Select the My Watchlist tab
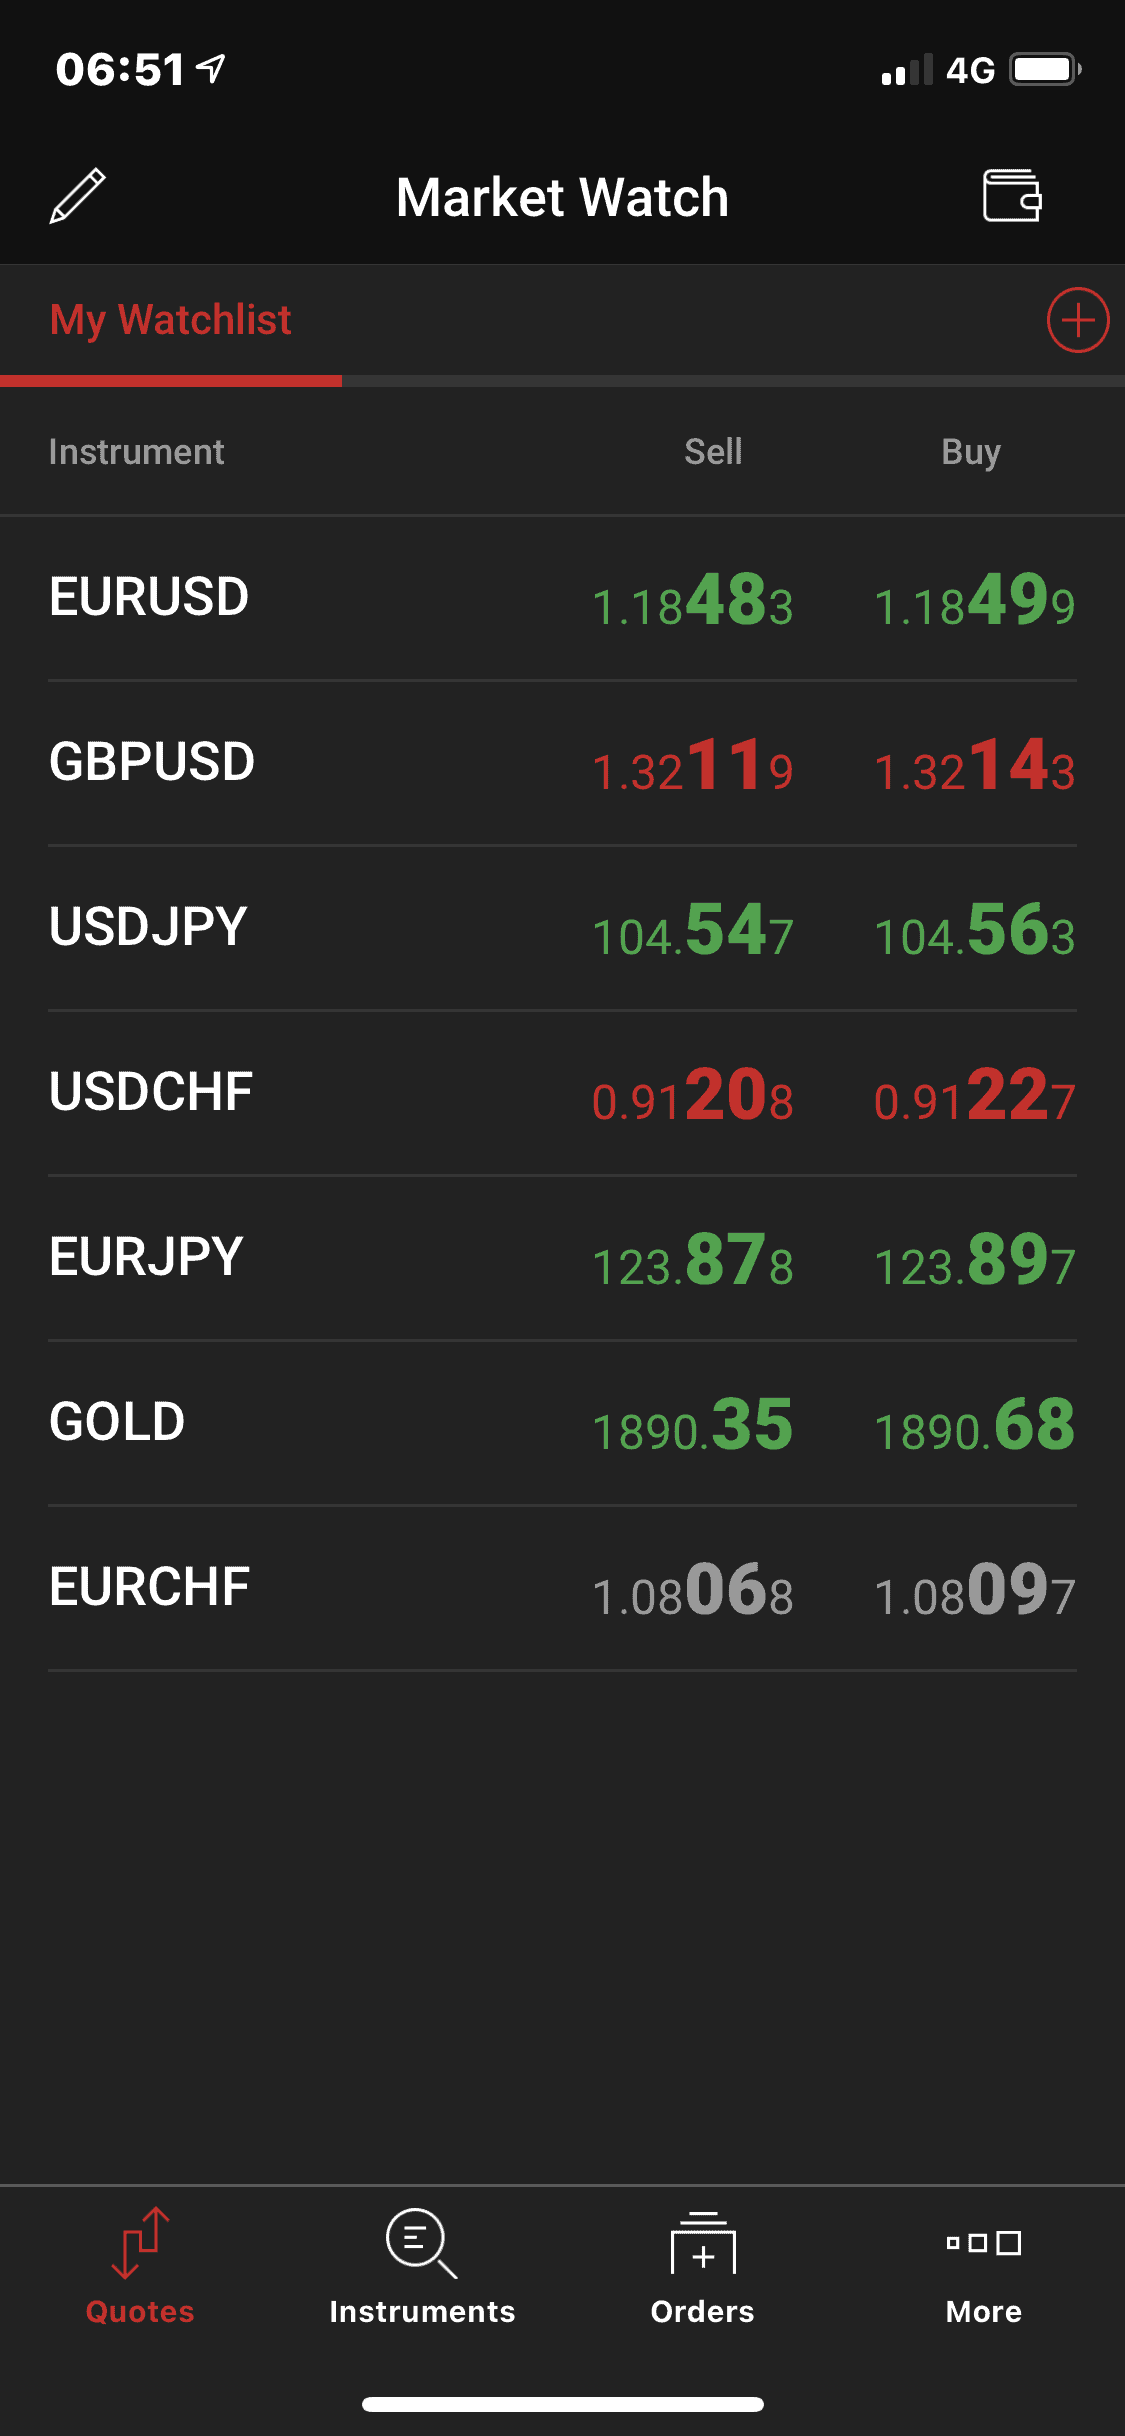 coord(171,321)
